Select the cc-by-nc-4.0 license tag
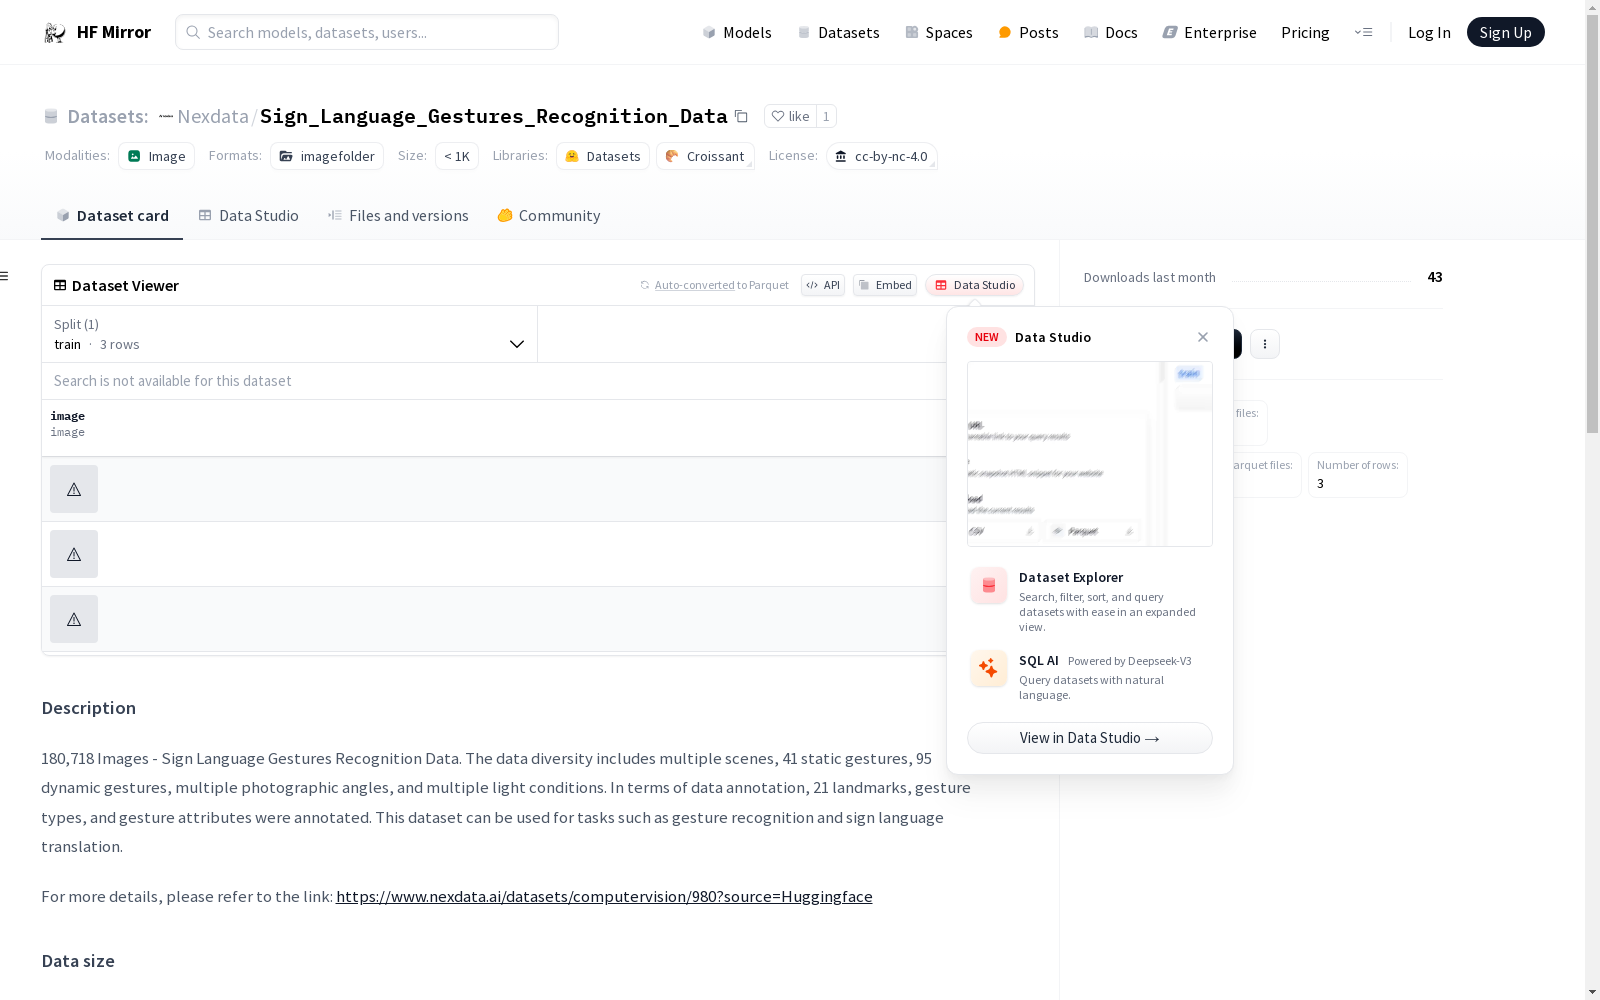The height and width of the screenshot is (1000, 1600). coord(881,156)
